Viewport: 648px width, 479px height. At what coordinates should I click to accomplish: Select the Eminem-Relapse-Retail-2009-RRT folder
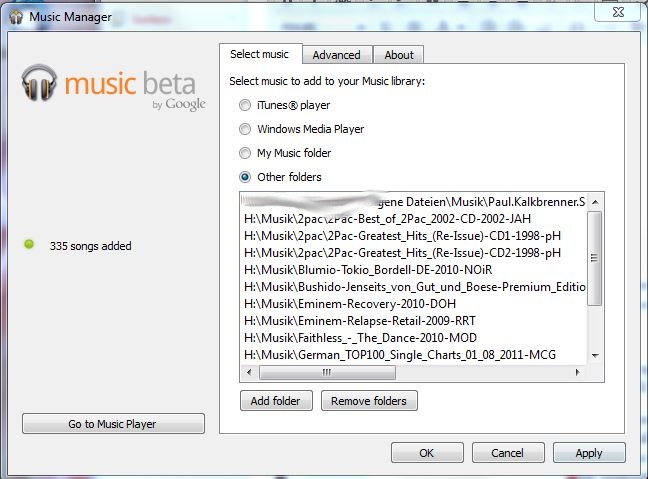tap(413, 321)
